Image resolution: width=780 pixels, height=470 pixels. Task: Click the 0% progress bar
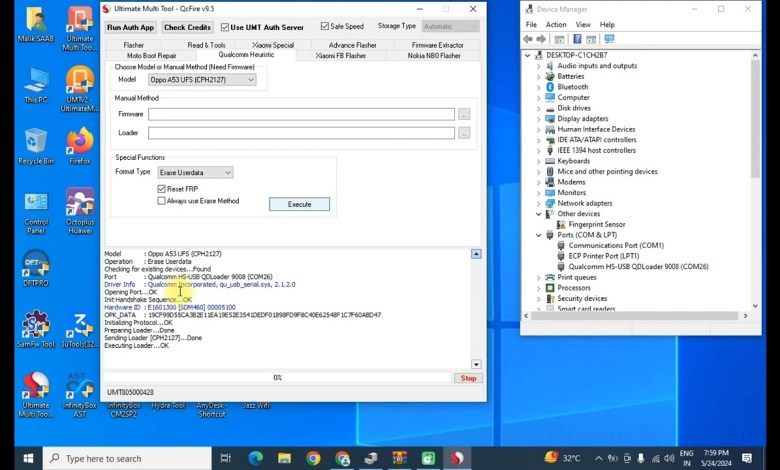point(278,378)
